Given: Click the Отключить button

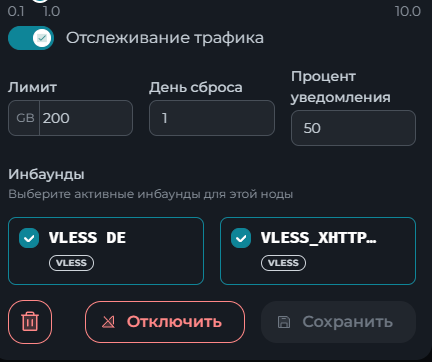Looking at the screenshot, I should tap(165, 322).
